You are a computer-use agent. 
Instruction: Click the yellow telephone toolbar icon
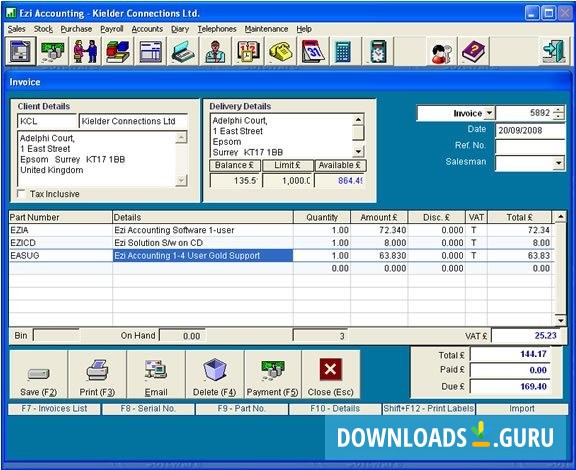(280, 51)
